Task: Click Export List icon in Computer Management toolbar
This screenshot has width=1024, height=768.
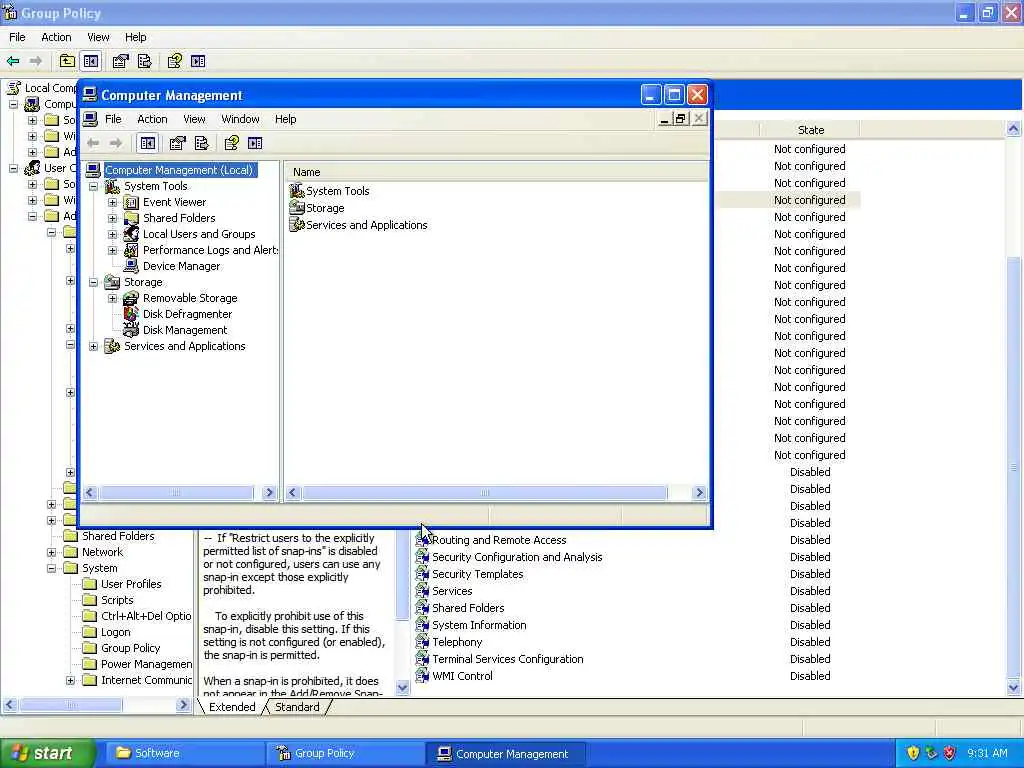Action: click(202, 143)
